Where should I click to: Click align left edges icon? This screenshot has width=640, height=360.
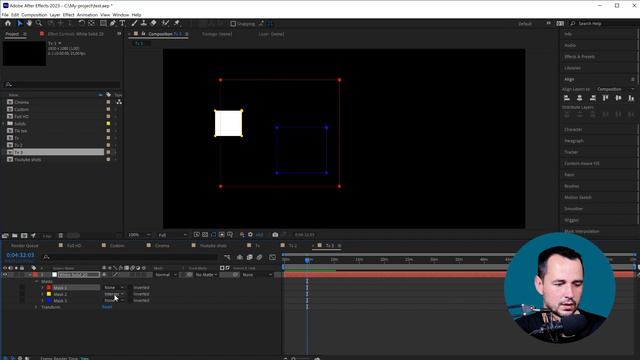pos(567,98)
